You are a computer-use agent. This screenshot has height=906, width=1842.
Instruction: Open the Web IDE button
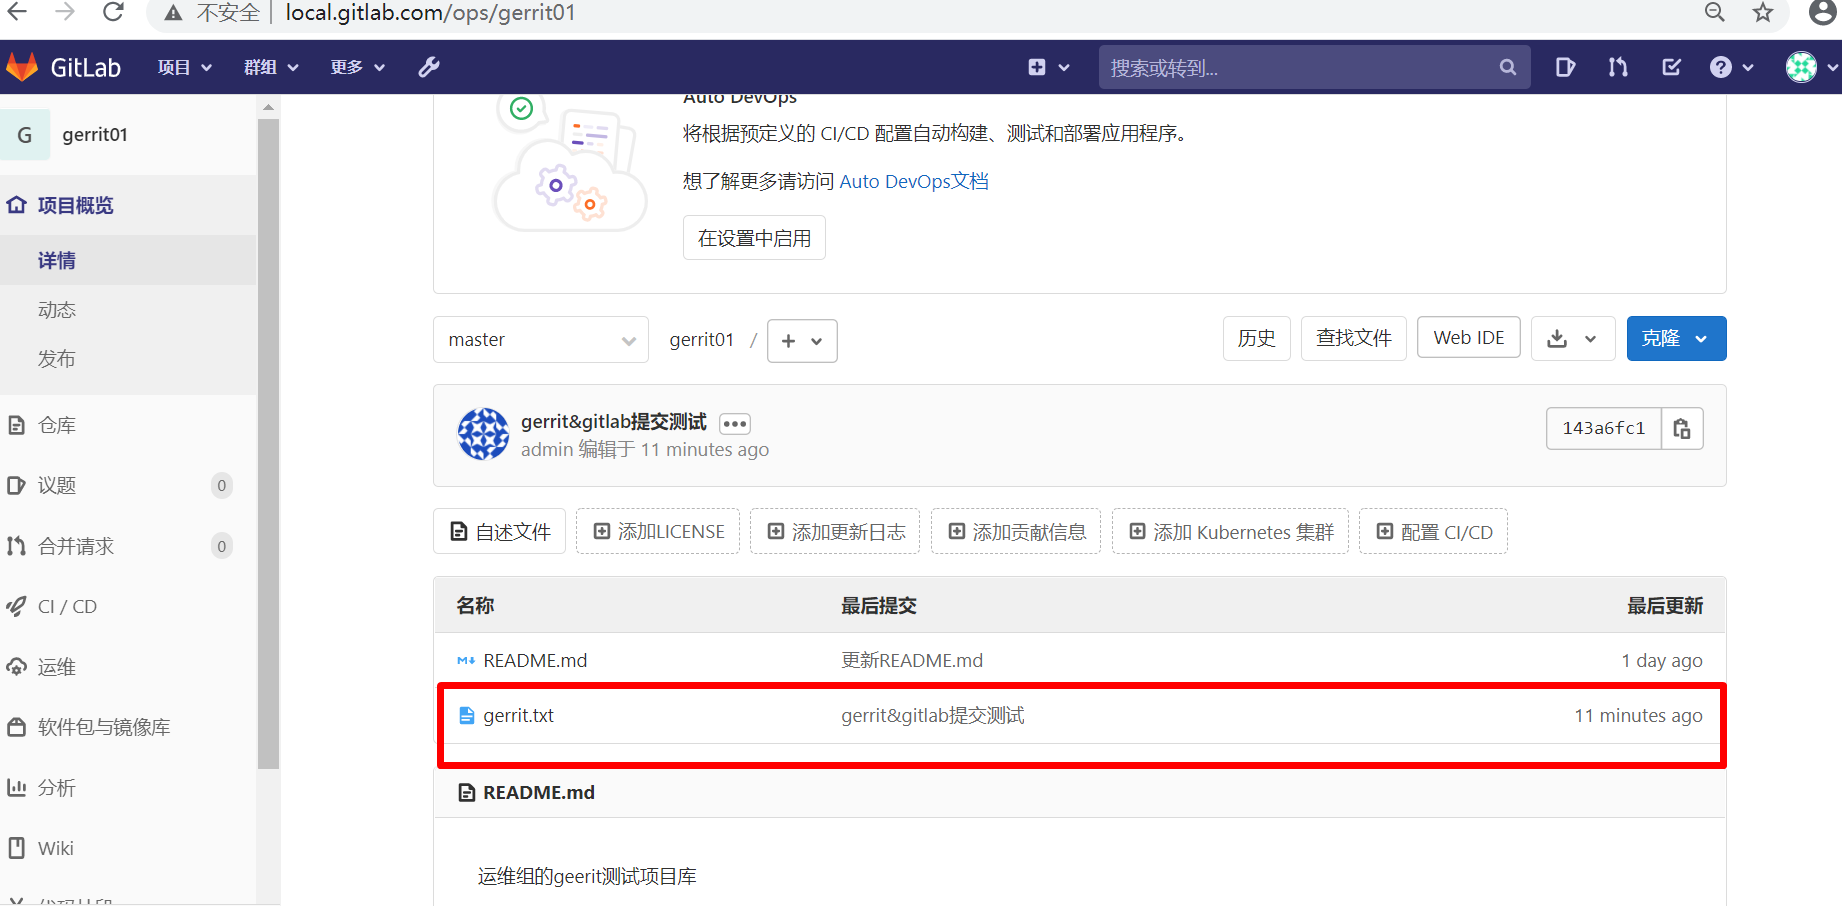(1469, 338)
